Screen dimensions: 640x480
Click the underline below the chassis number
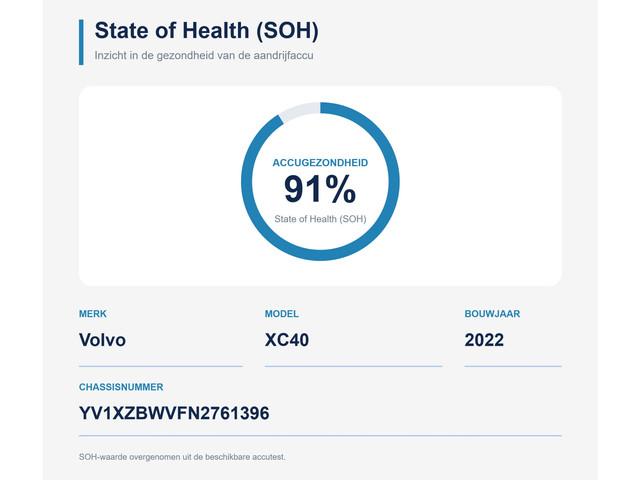pyautogui.click(x=320, y=436)
